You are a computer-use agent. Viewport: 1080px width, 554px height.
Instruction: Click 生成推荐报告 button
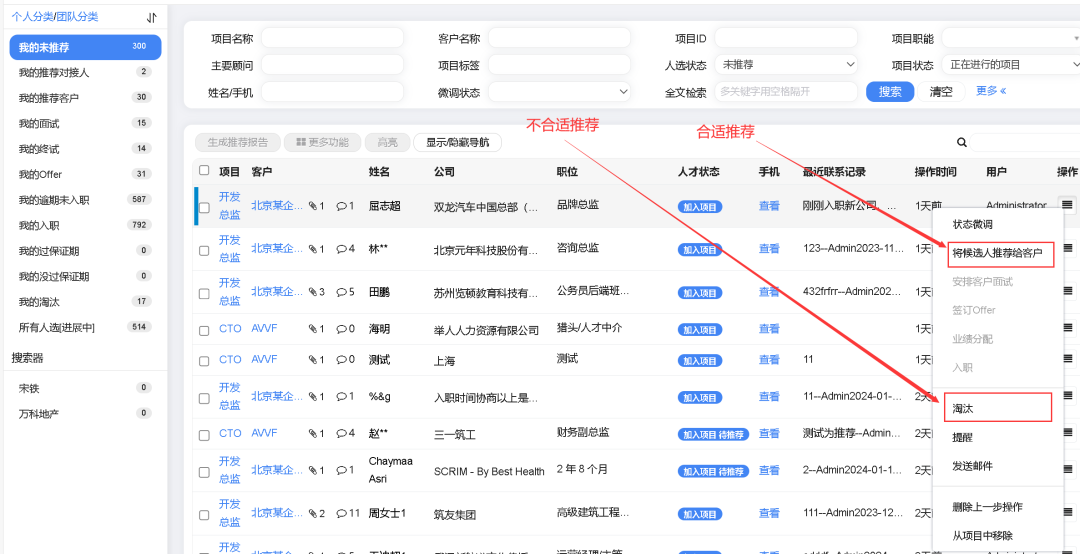click(238, 143)
